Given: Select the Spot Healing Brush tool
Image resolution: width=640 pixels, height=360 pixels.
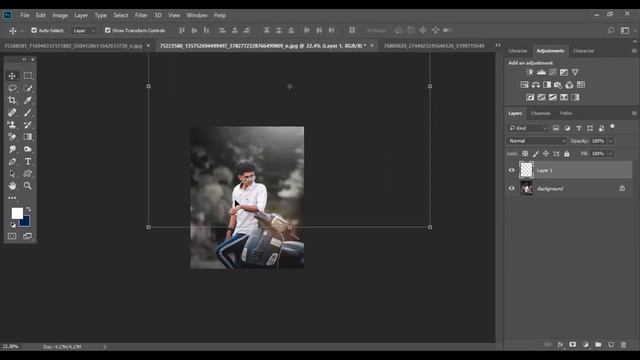Looking at the screenshot, I should (12, 113).
